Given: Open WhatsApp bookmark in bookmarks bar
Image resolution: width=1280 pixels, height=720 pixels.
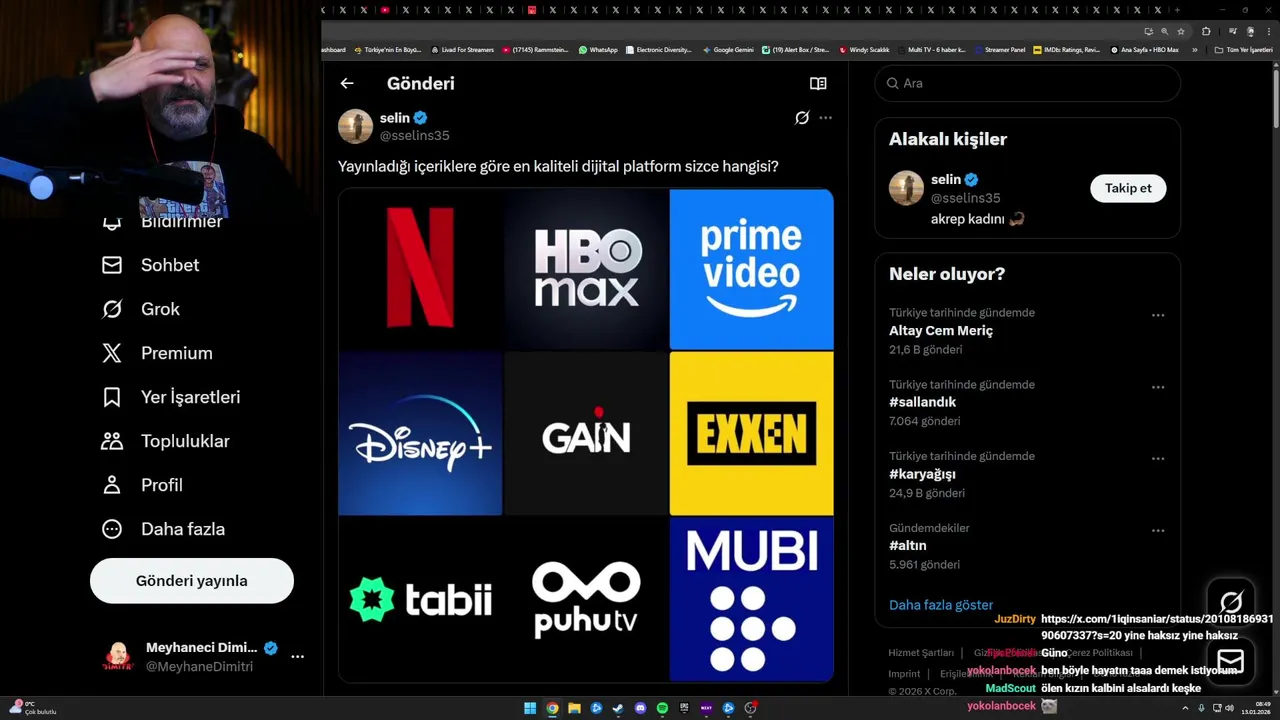Looking at the screenshot, I should pyautogui.click(x=598, y=49).
